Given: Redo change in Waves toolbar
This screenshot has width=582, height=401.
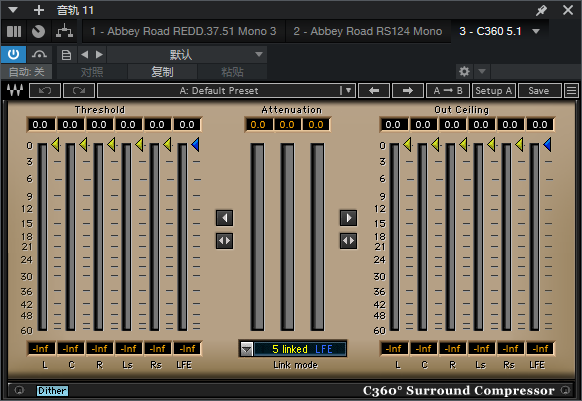Looking at the screenshot, I should (x=79, y=91).
